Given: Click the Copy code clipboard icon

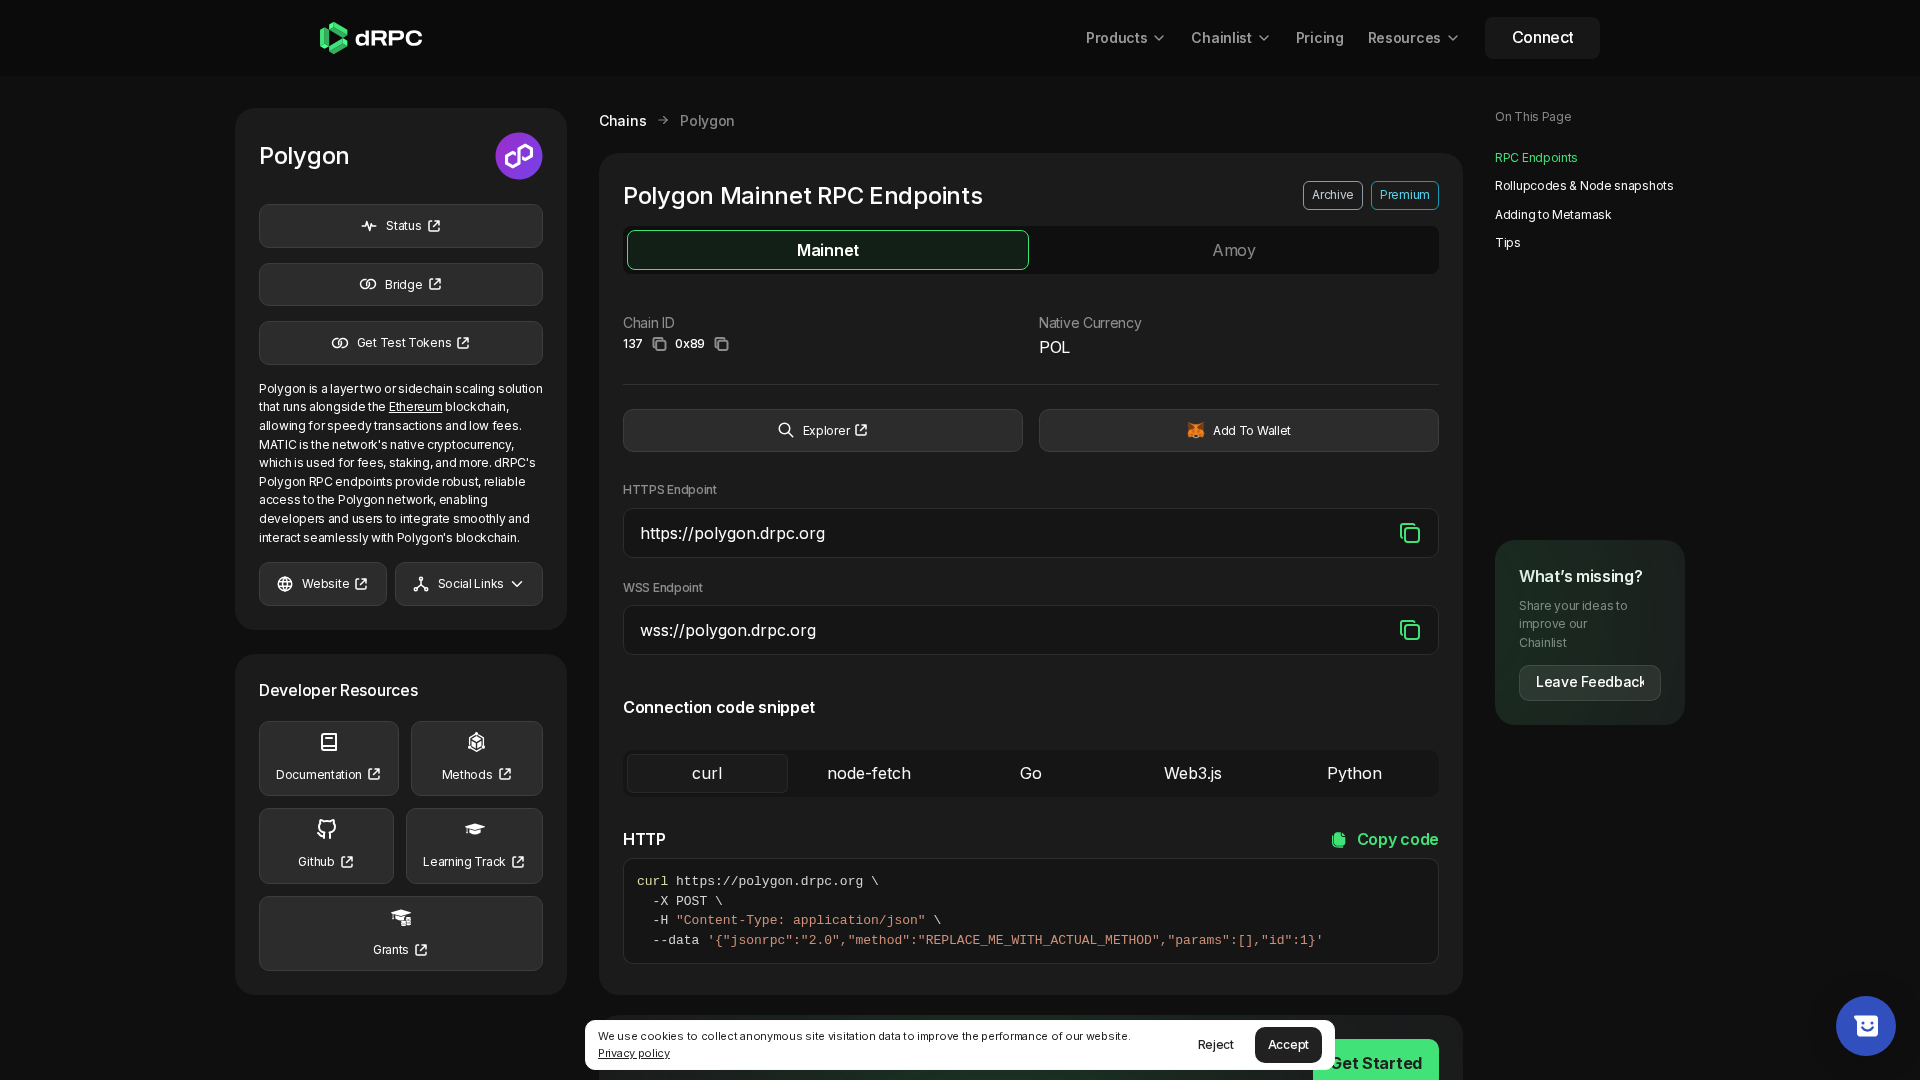Looking at the screenshot, I should [x=1339, y=840].
